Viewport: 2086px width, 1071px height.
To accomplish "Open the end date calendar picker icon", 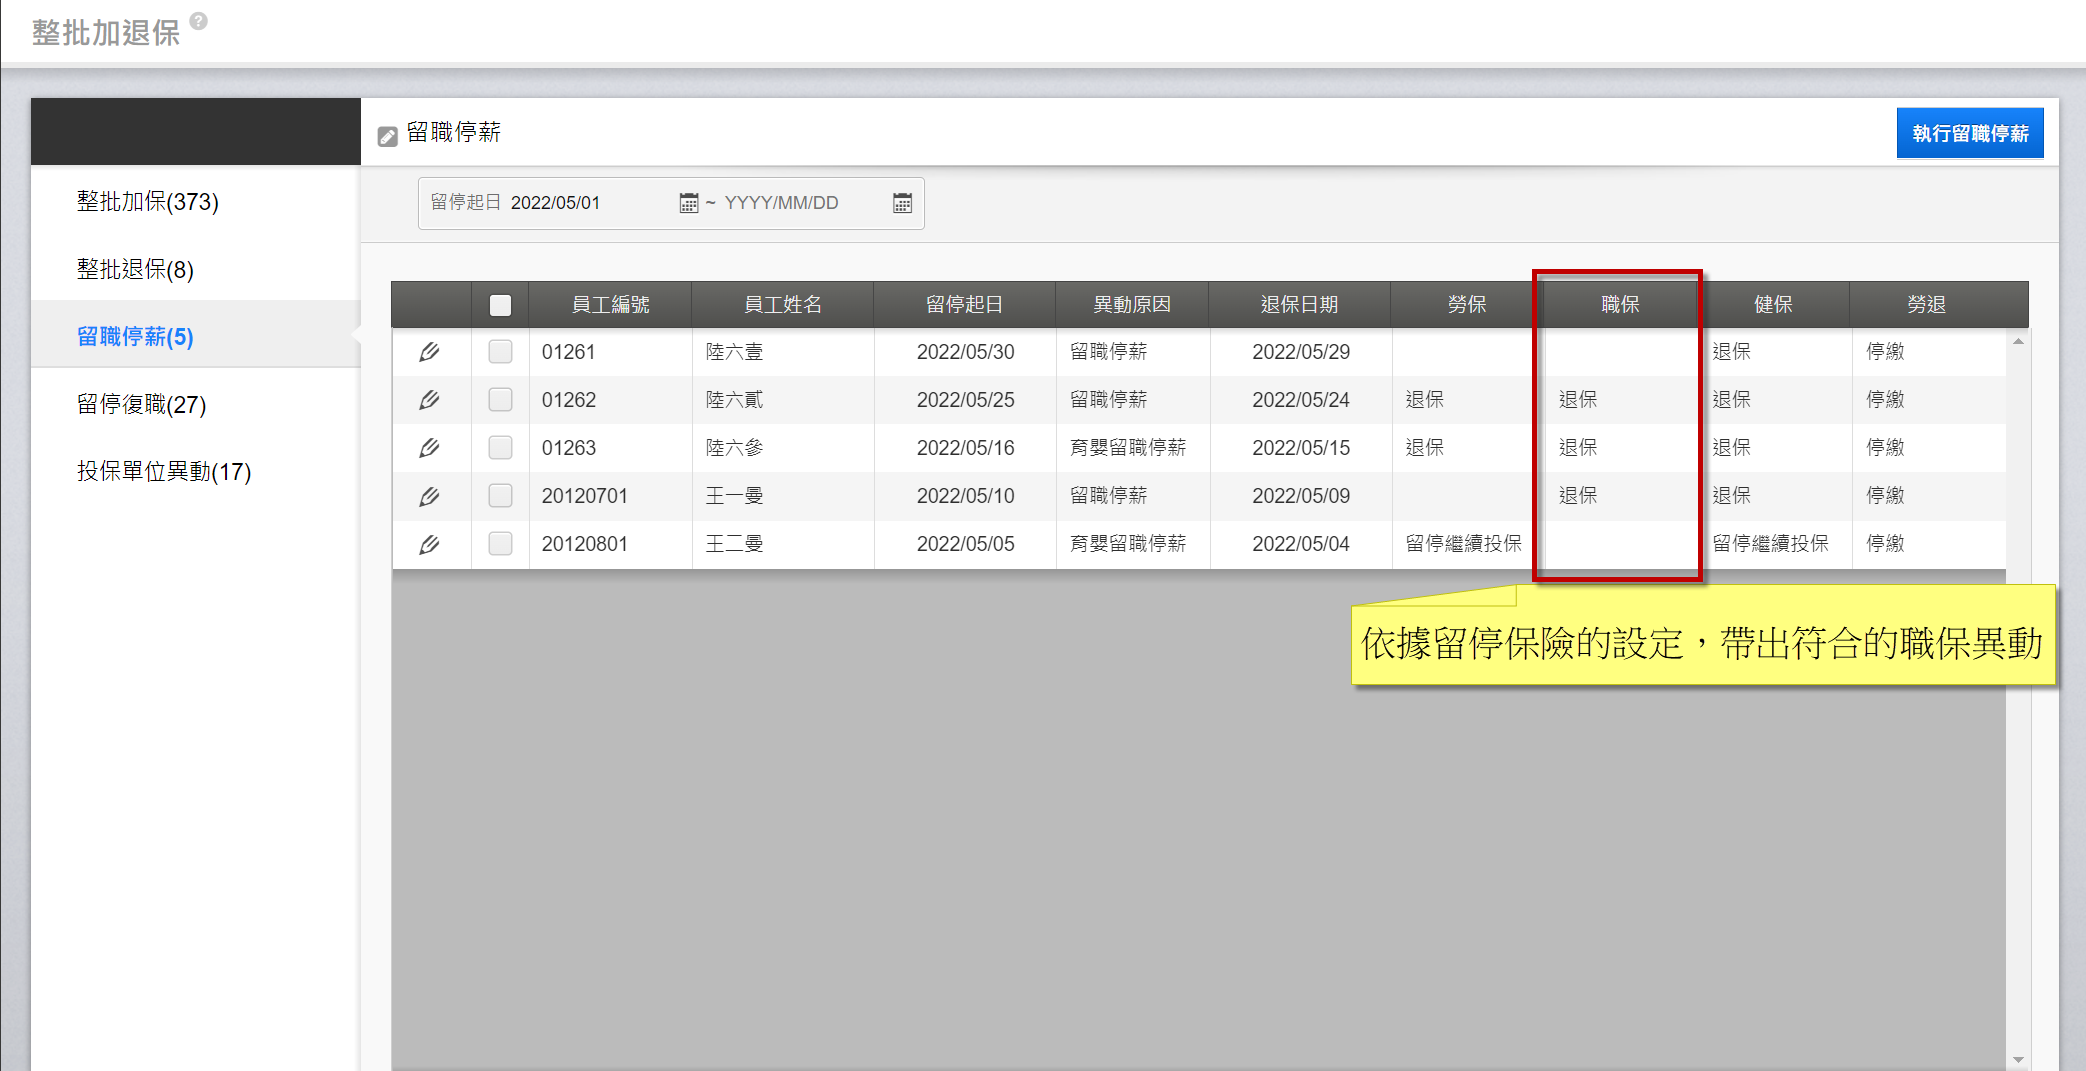I will pos(902,203).
